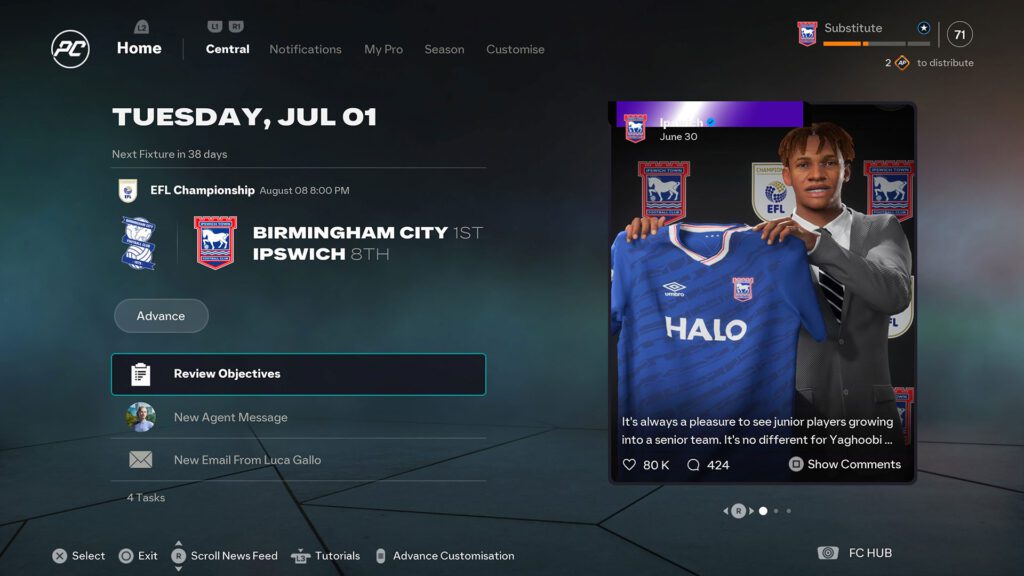Viewport: 1024px width, 576px height.
Task: Select the second news feed page dot
Action: (x=776, y=511)
